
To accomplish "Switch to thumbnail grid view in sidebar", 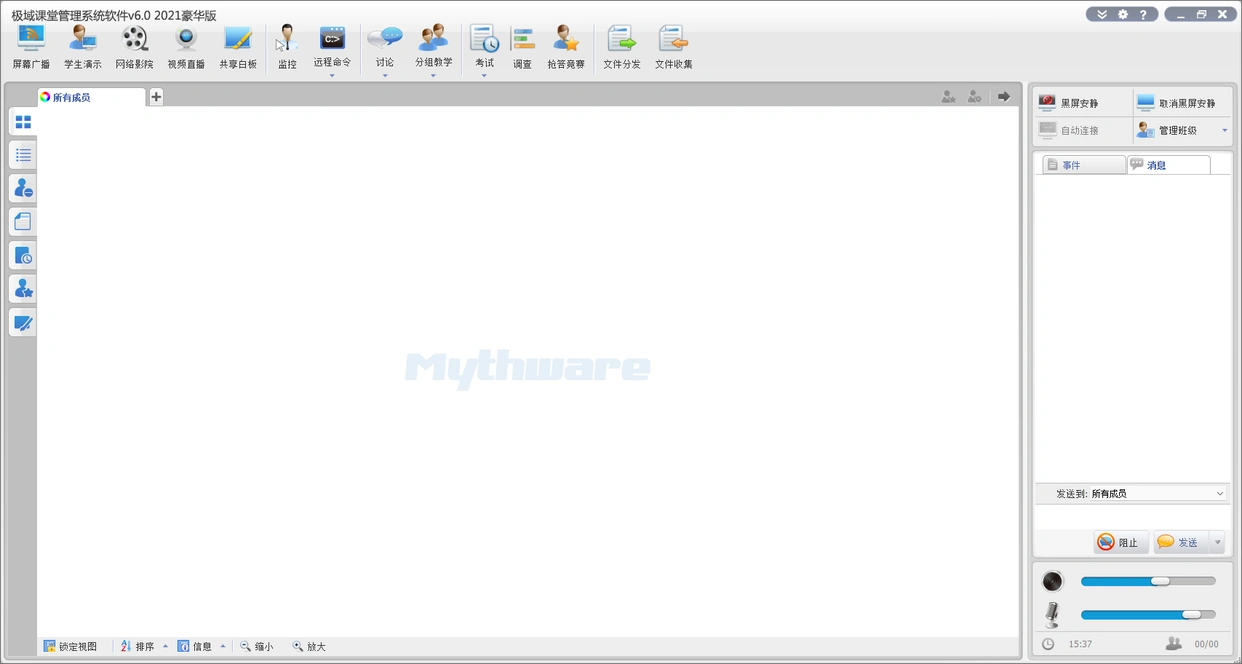I will [23, 122].
